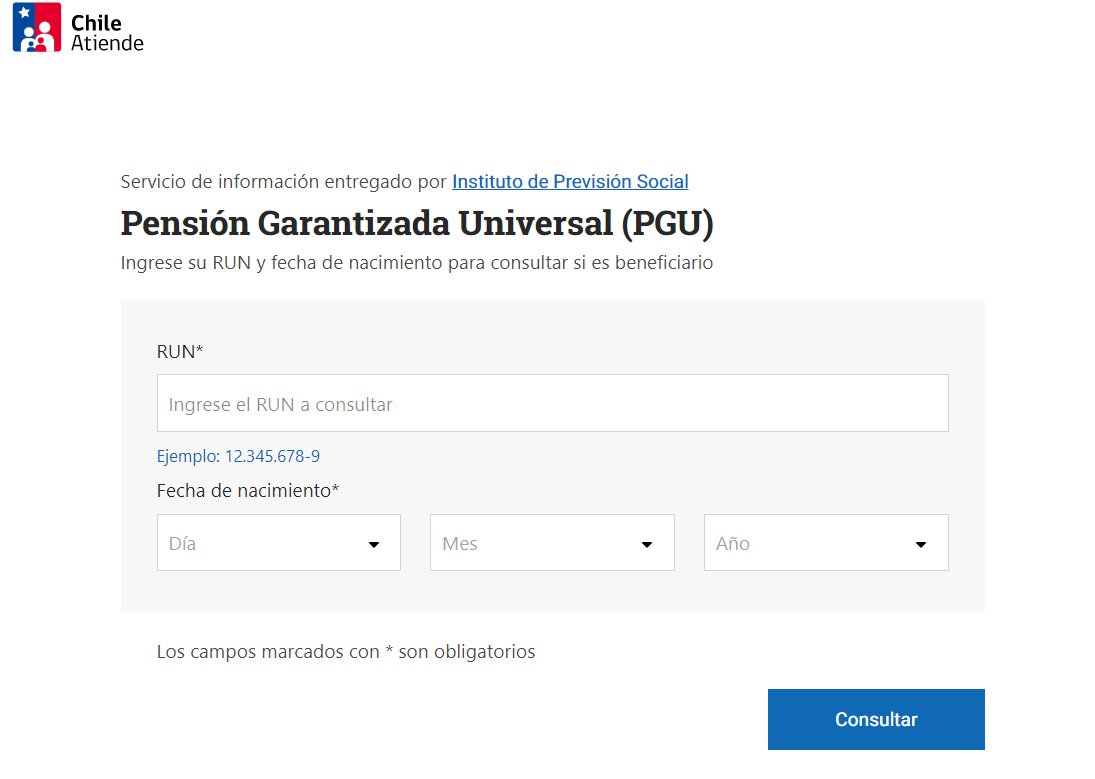Click the "Día" placeholder text
The image size is (1095, 779).
coord(183,544)
